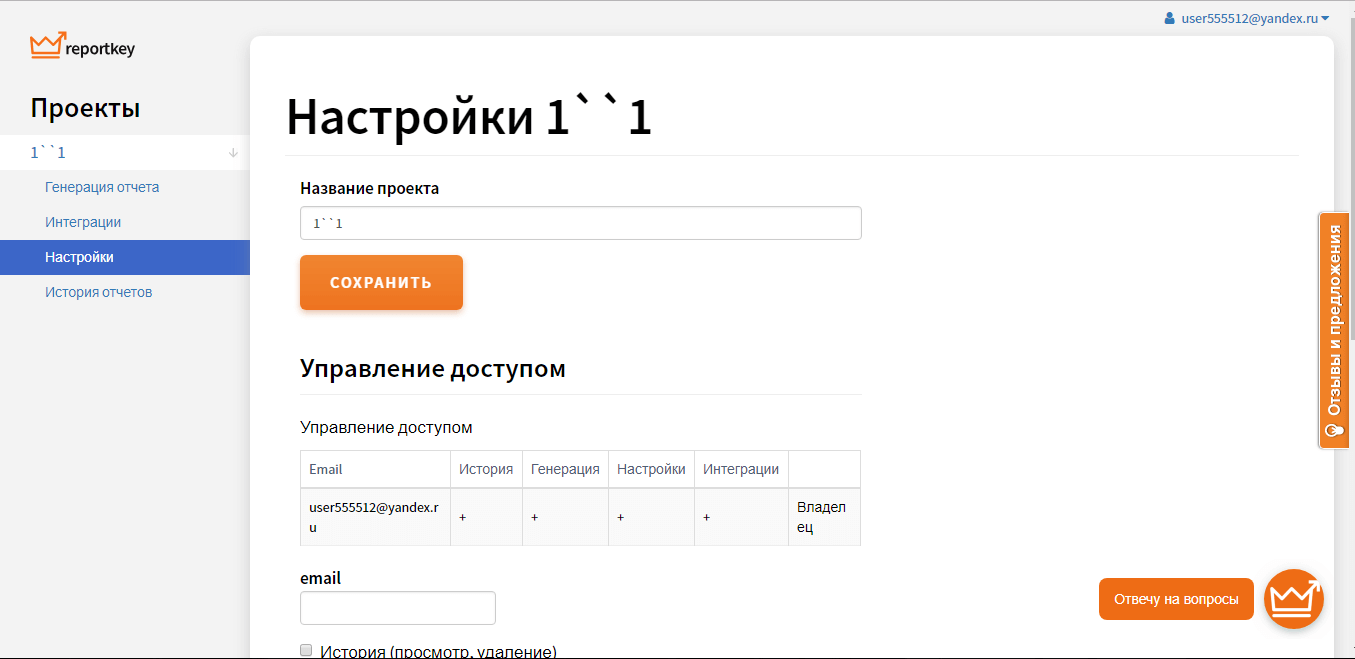Click the reportkey crown logo

47,46
